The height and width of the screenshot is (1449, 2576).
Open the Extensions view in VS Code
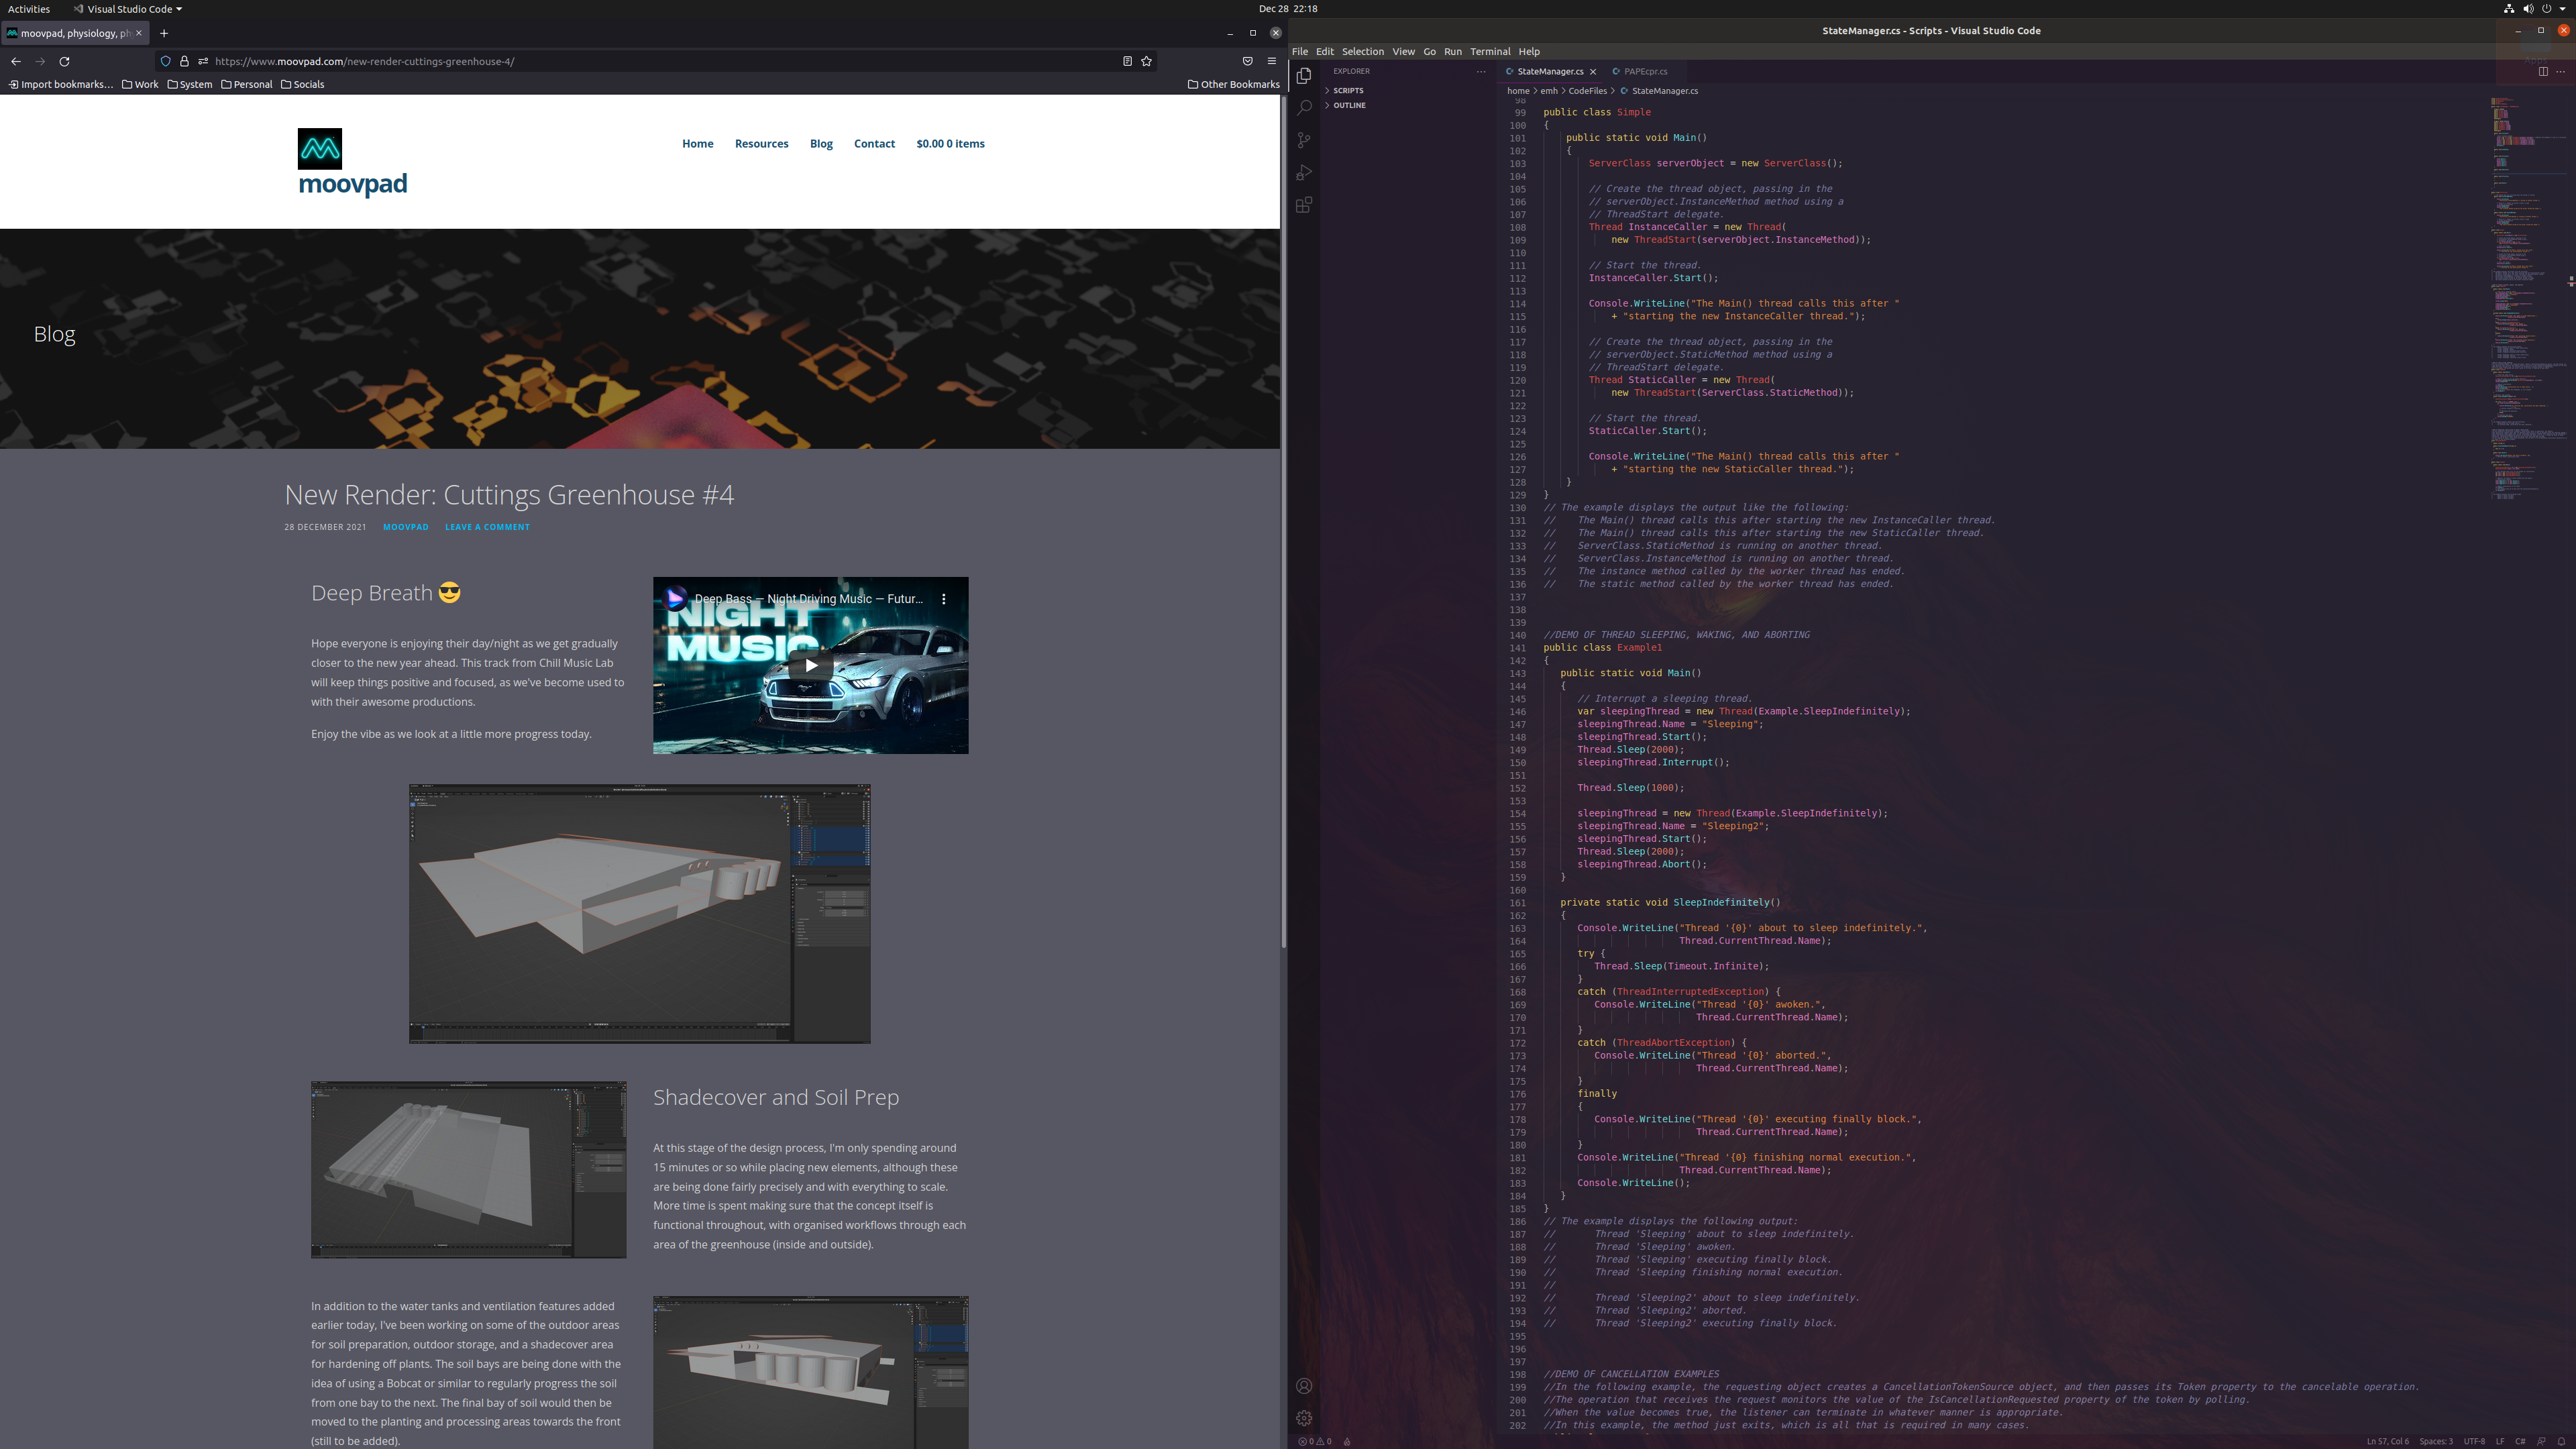click(x=1304, y=205)
